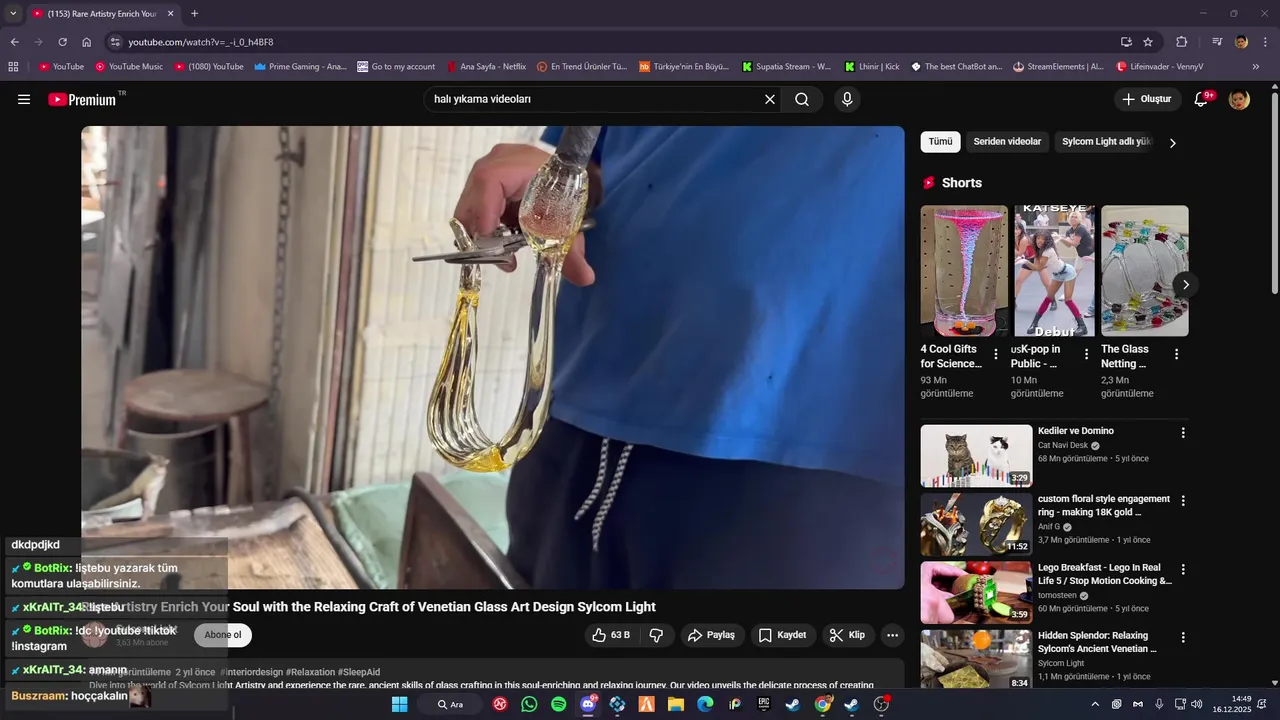Open custom floral style engagement ring video
The height and width of the screenshot is (720, 1280).
pyautogui.click(x=976, y=524)
